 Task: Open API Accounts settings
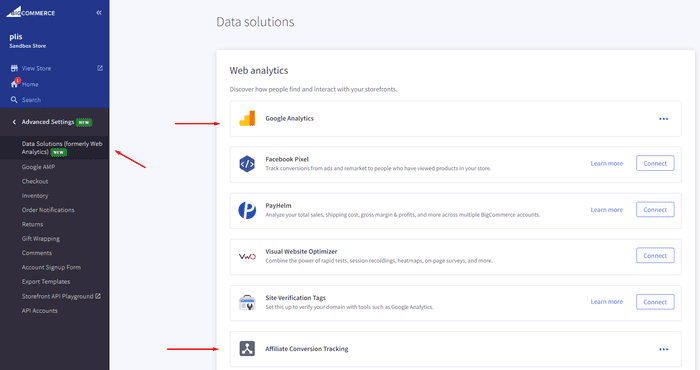click(x=40, y=311)
